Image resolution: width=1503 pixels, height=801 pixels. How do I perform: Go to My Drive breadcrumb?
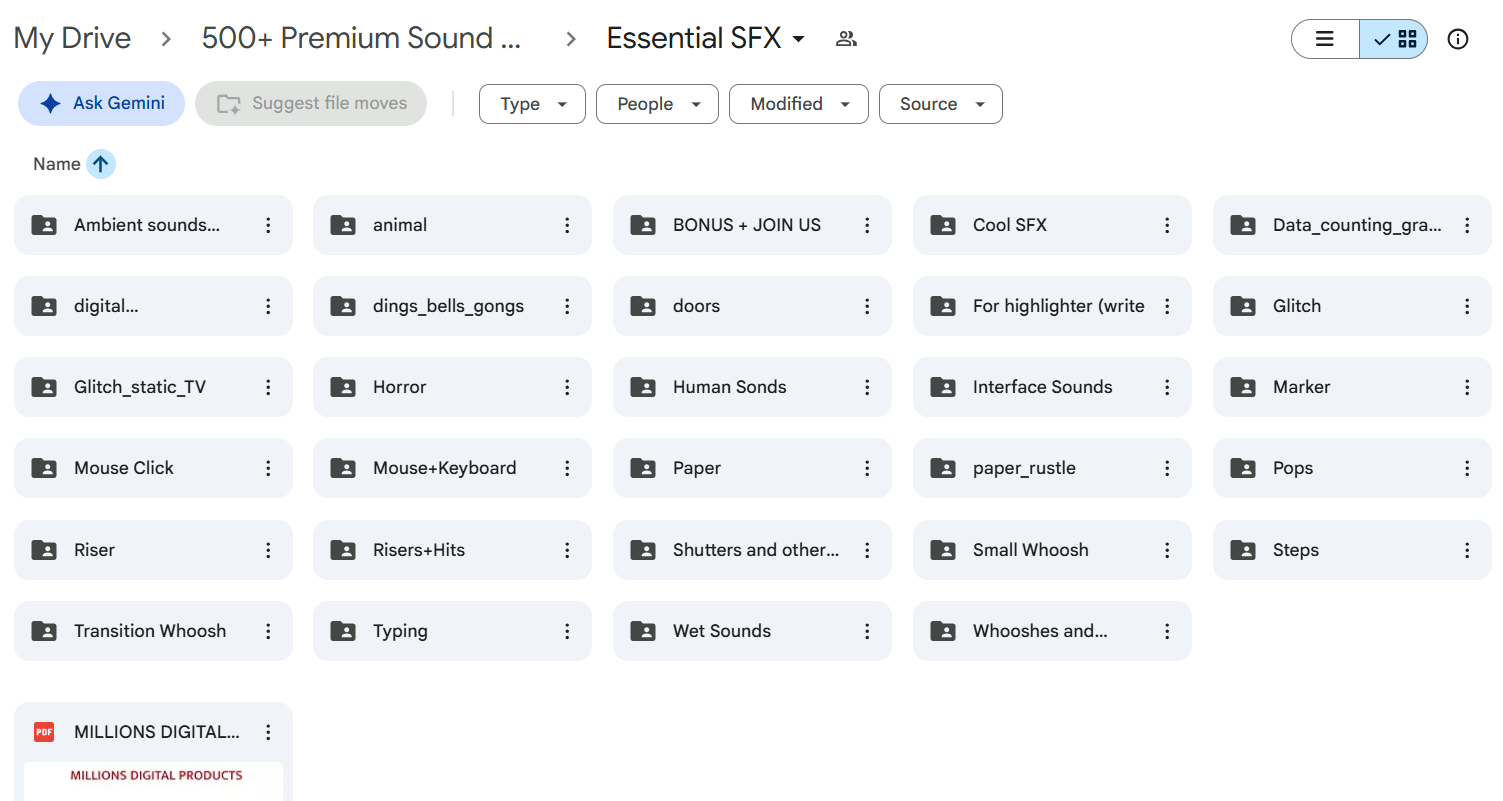click(72, 39)
